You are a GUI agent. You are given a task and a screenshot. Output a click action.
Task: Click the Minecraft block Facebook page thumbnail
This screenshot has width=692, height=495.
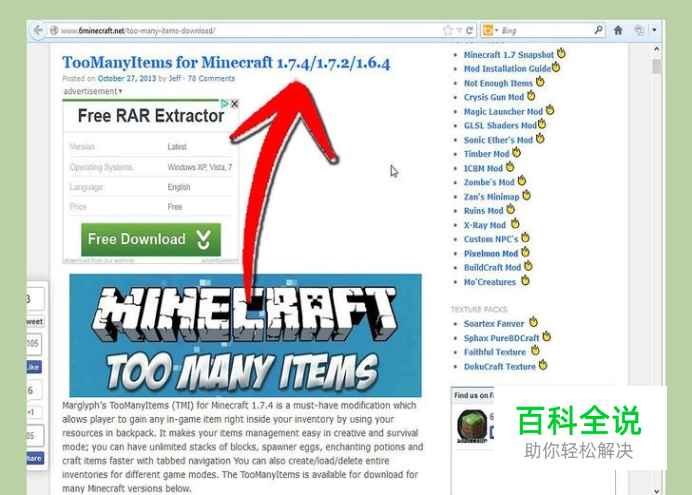(x=472, y=426)
